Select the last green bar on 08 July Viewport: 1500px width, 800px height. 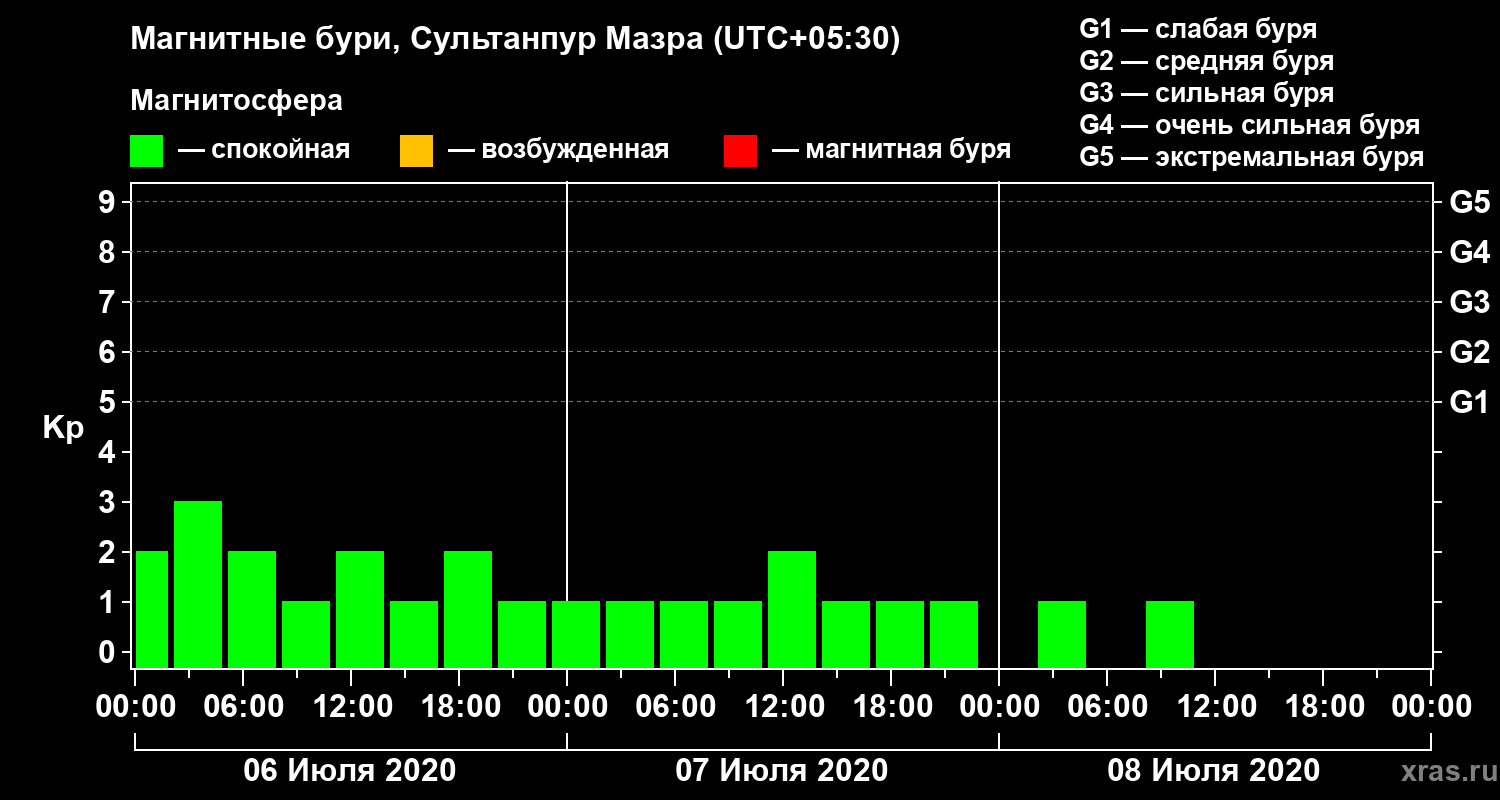click(x=1170, y=634)
